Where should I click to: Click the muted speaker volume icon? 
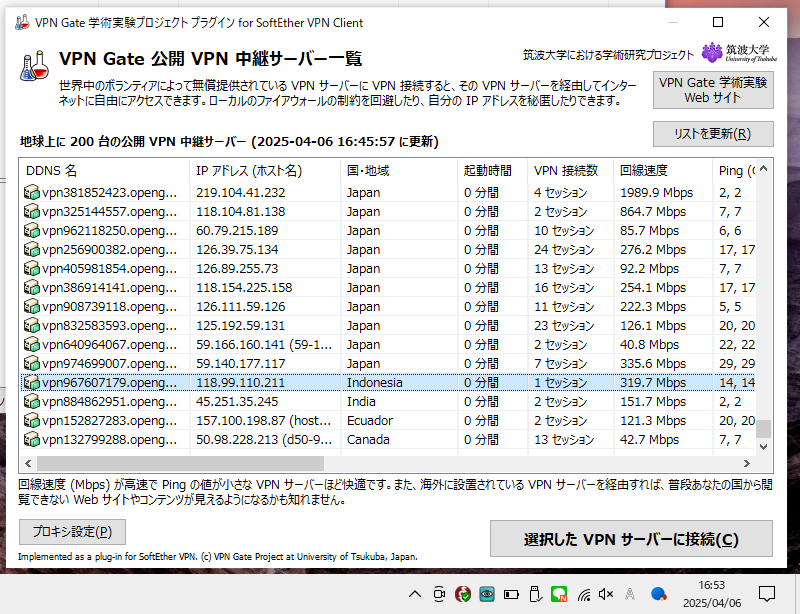[606, 594]
